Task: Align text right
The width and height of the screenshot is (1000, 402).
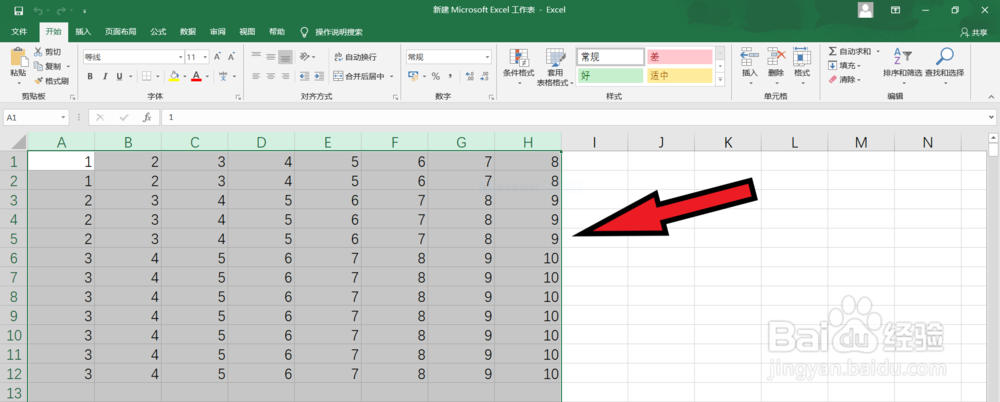Action: pyautogui.click(x=285, y=77)
